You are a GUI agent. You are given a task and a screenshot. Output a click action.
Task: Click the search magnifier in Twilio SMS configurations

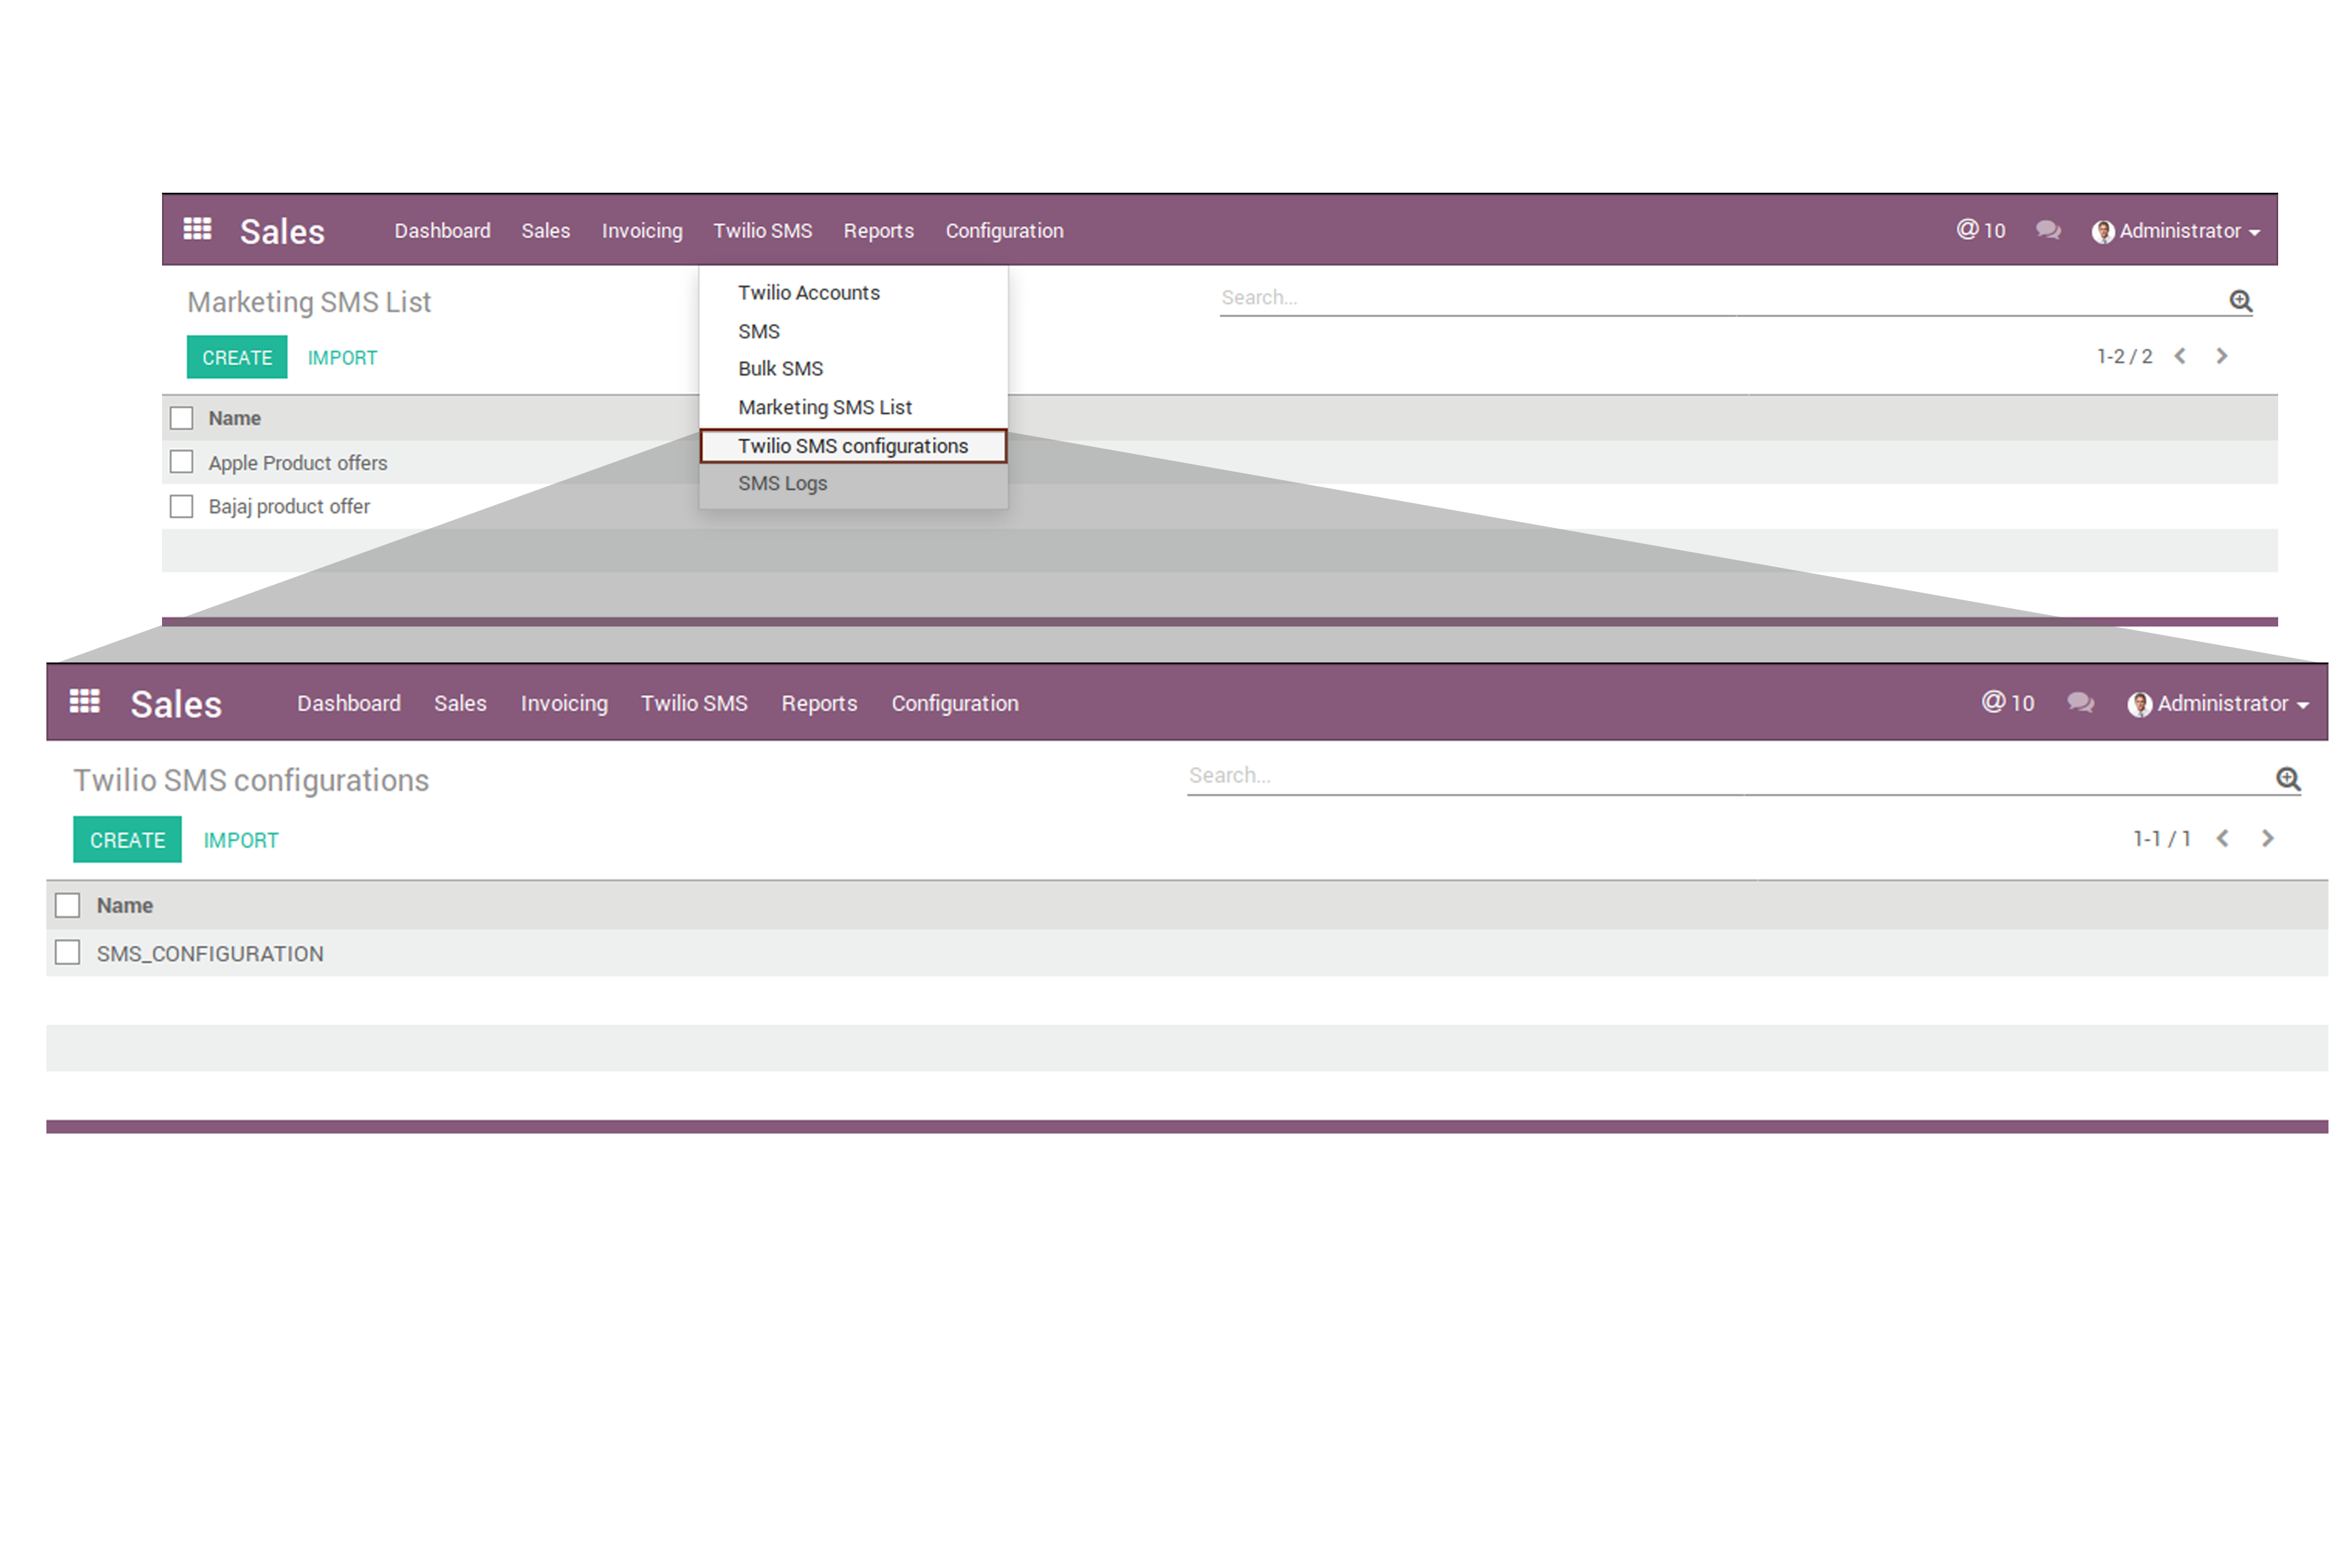[2288, 778]
